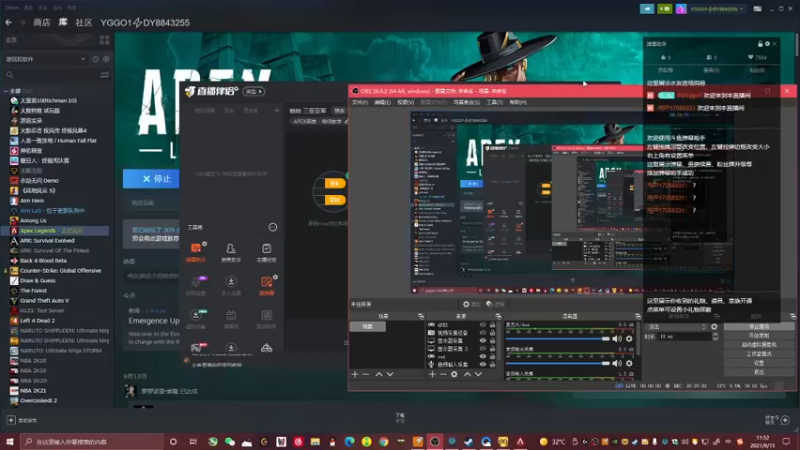
Task: Open Task View on the taskbar
Action: tap(193, 441)
